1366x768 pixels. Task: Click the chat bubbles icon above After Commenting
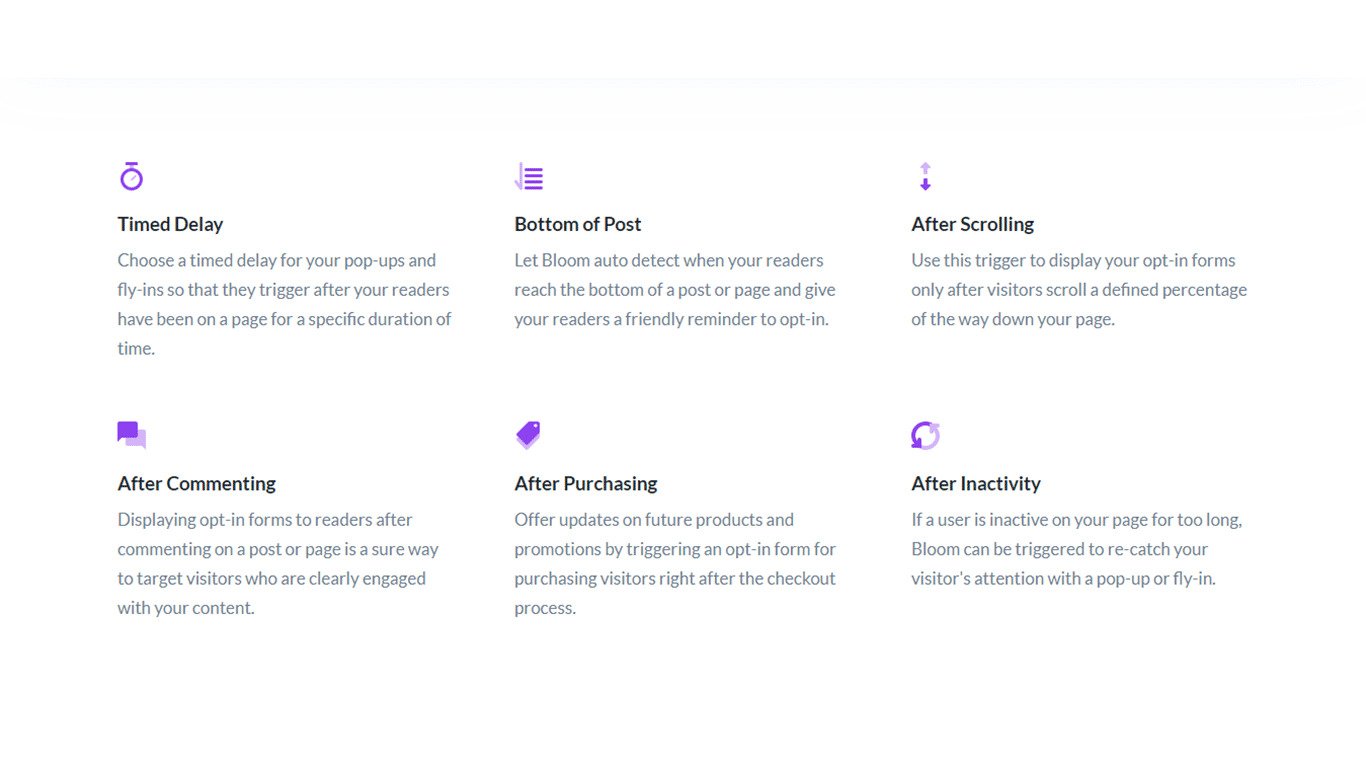[x=131, y=435]
